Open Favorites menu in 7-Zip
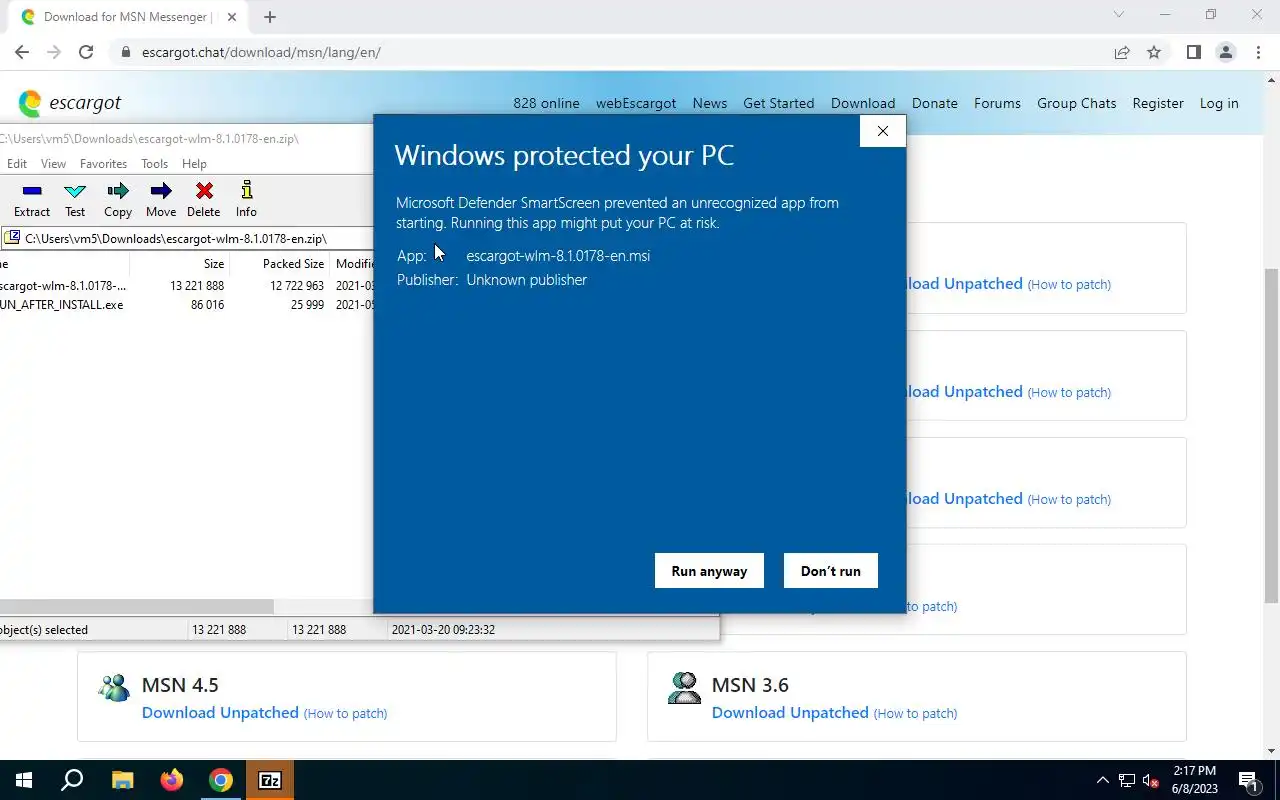 tap(103, 164)
